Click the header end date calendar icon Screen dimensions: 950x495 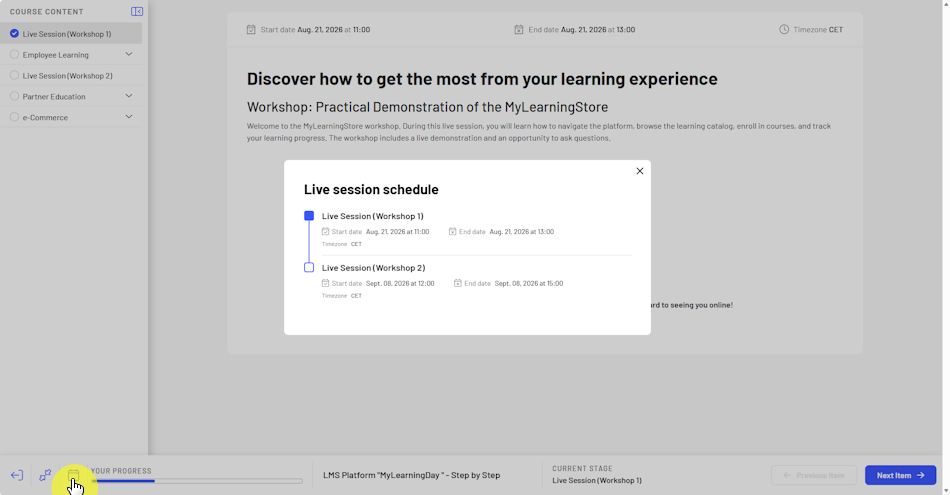point(519,29)
